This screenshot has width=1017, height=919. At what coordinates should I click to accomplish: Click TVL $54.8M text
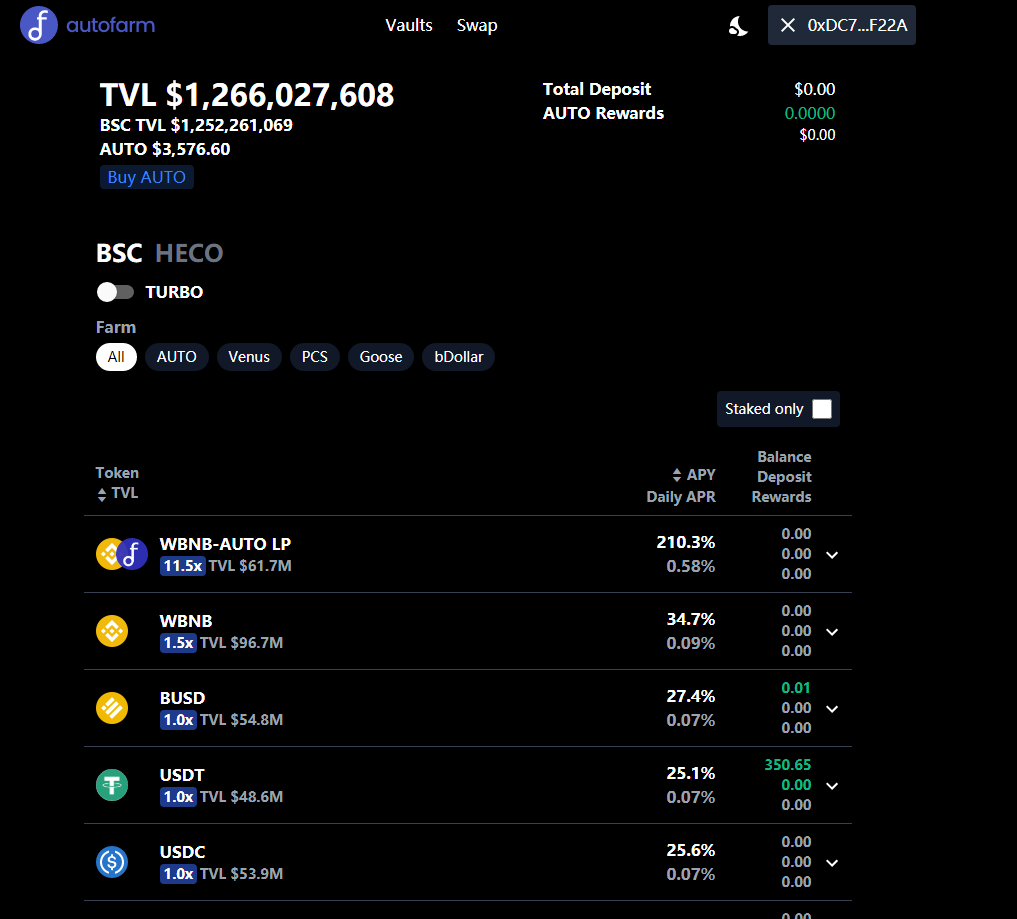(x=241, y=720)
